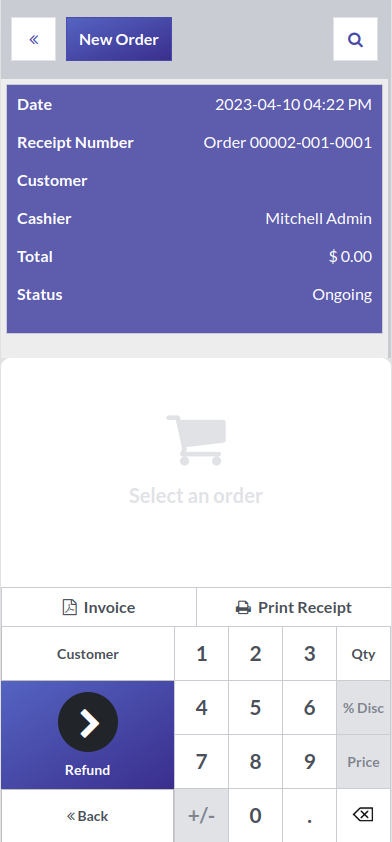Viewport: 392px width, 842px height.
Task: Tap the number 9 key
Action: pos(309,762)
